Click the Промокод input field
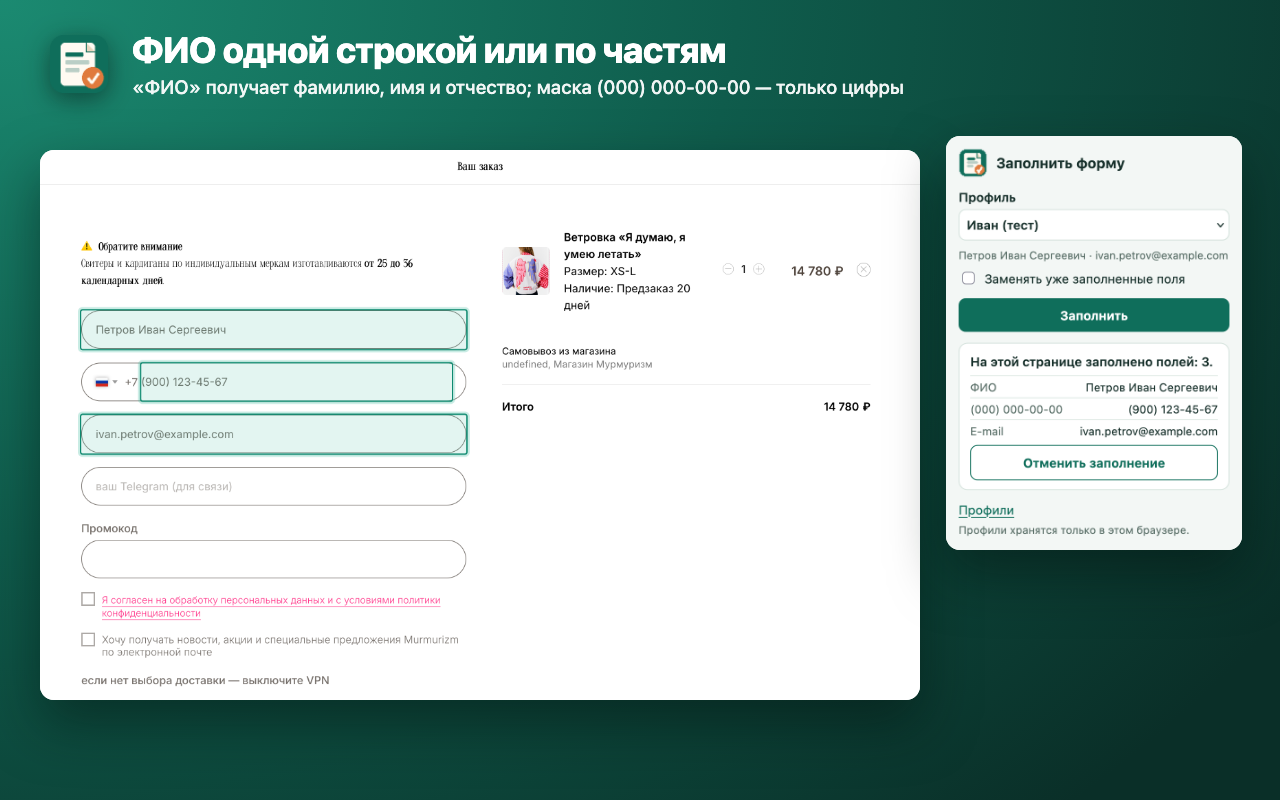 [273, 559]
